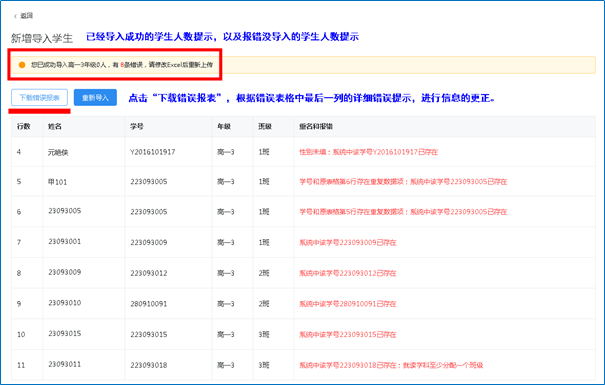Viewport: 605px width, 385px height.
Task: Select student ID Y2016101917 in the 学号 column
Action: (x=152, y=152)
